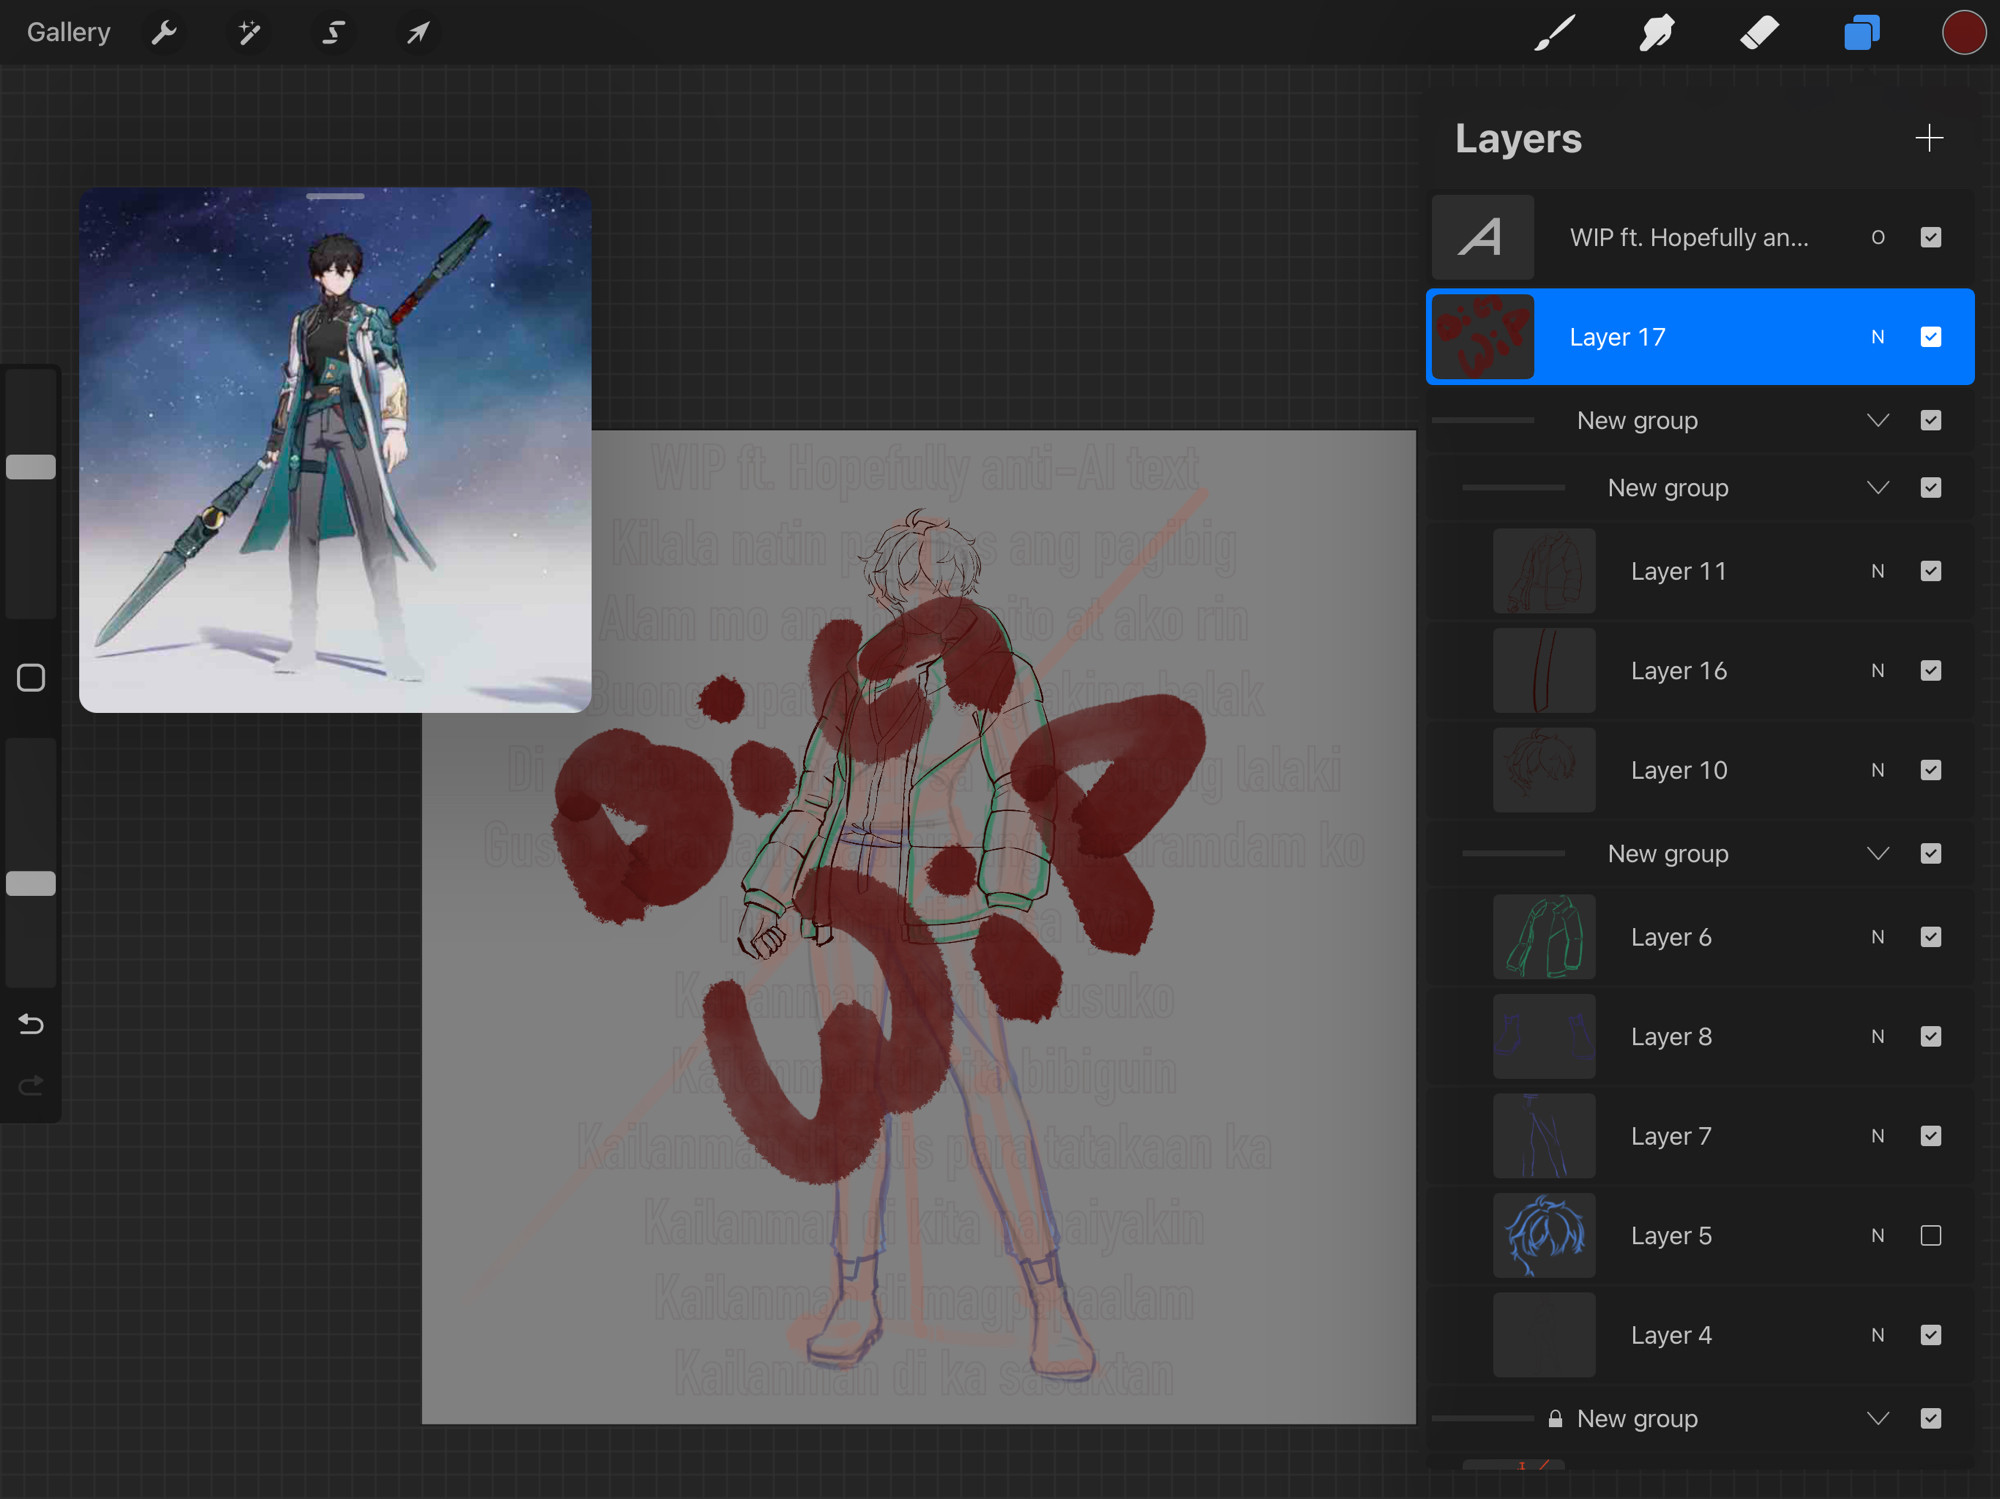Image resolution: width=2000 pixels, height=1499 pixels.
Task: Return to the Gallery
Action: click(x=68, y=32)
